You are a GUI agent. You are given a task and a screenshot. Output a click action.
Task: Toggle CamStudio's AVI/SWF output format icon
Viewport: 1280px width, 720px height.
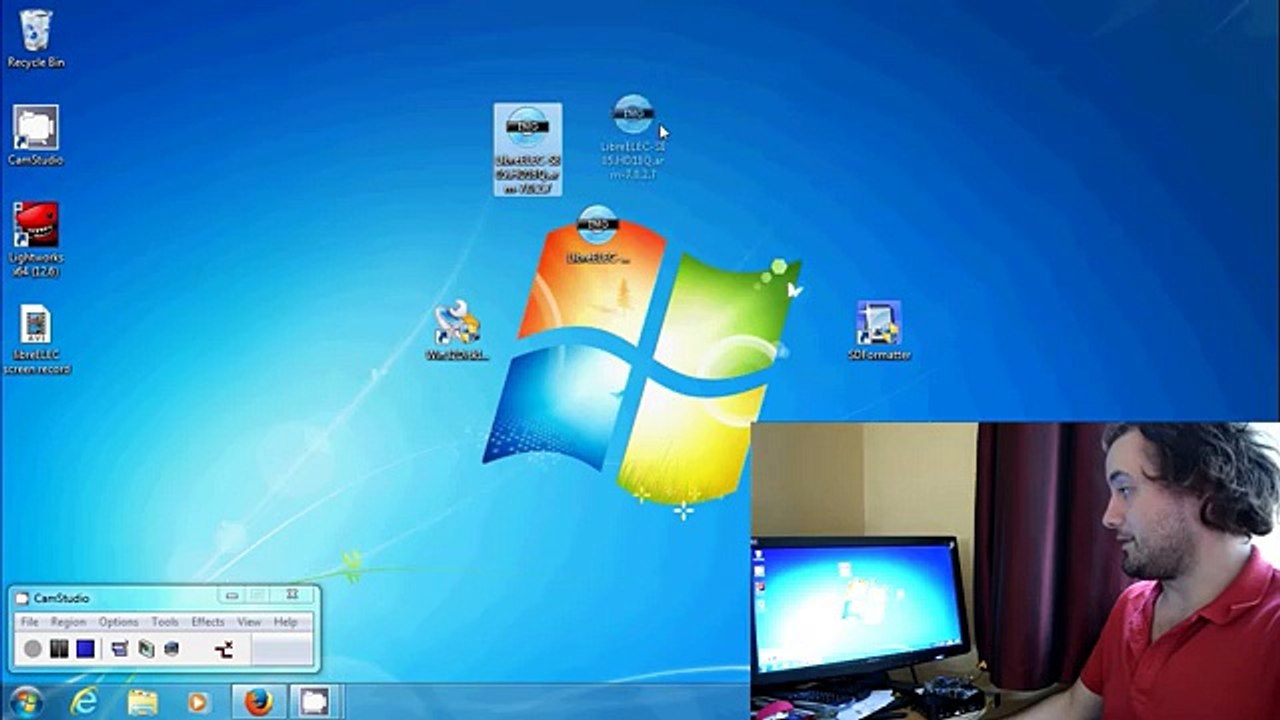(x=224, y=649)
